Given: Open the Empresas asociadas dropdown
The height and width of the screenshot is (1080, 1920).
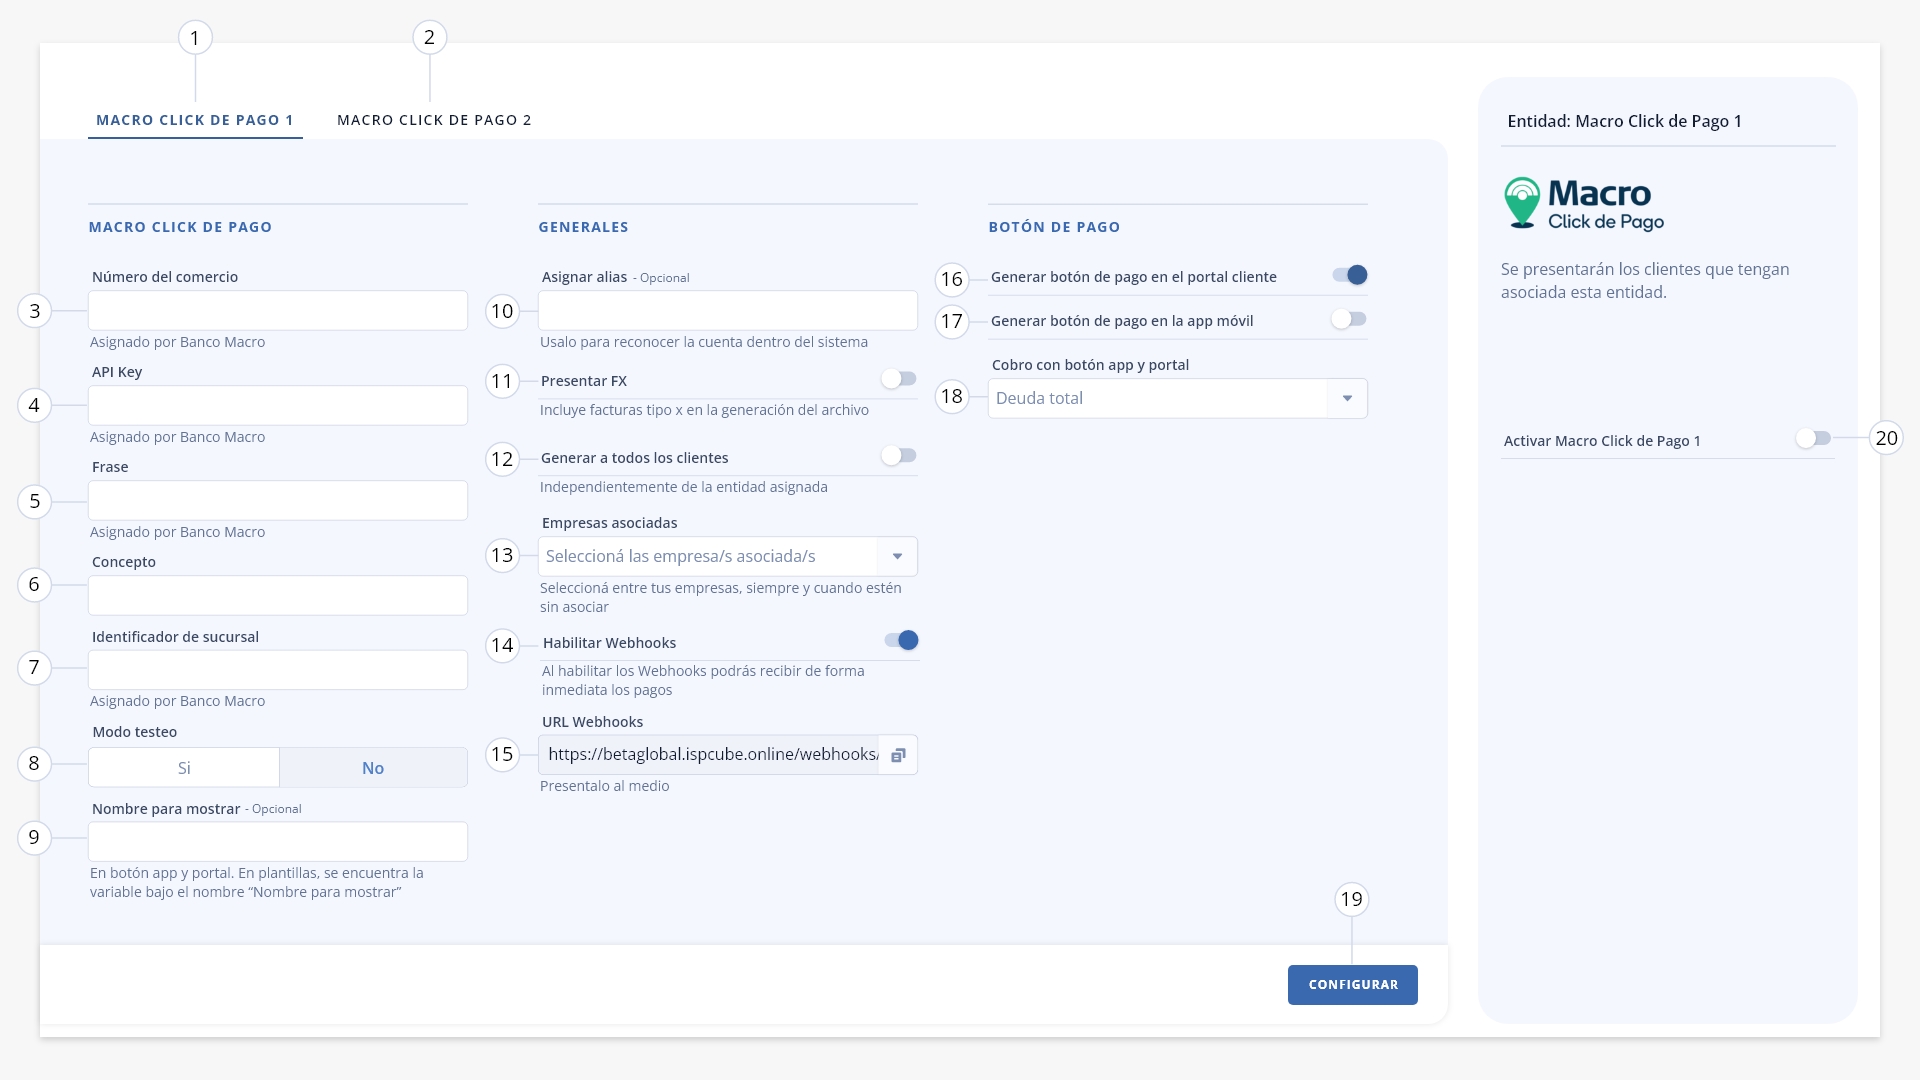Looking at the screenshot, I should [727, 556].
